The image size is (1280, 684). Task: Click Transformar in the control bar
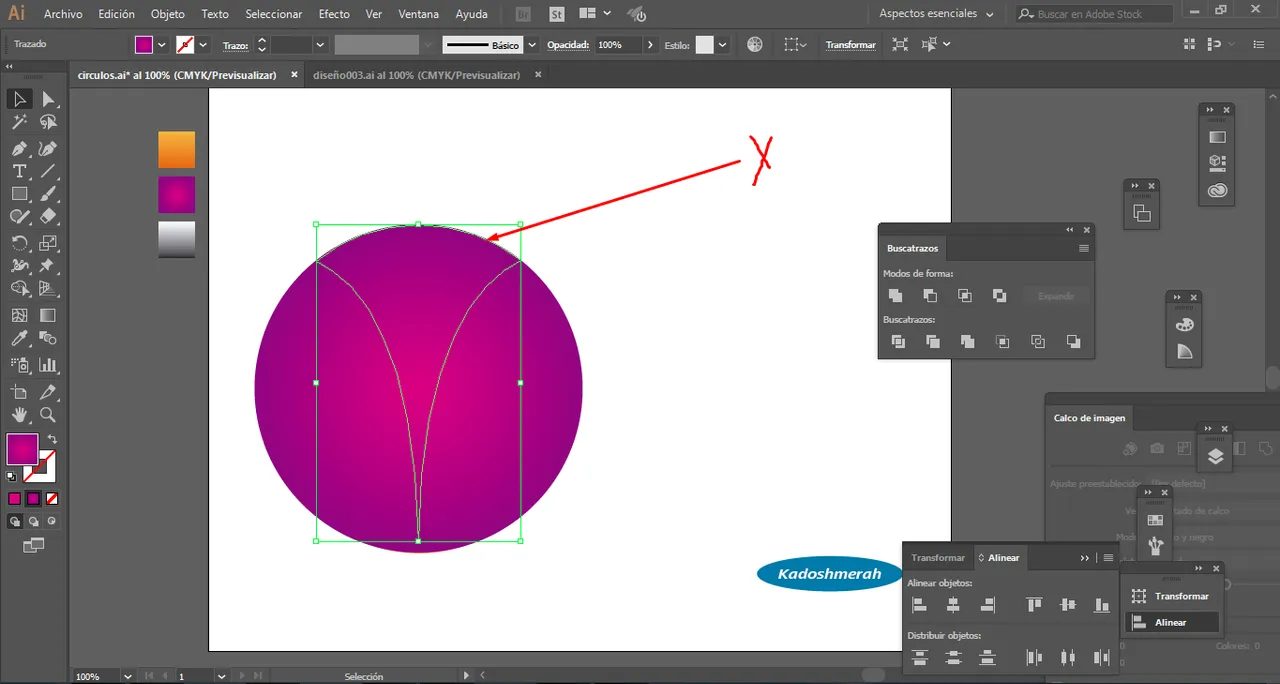pos(850,45)
